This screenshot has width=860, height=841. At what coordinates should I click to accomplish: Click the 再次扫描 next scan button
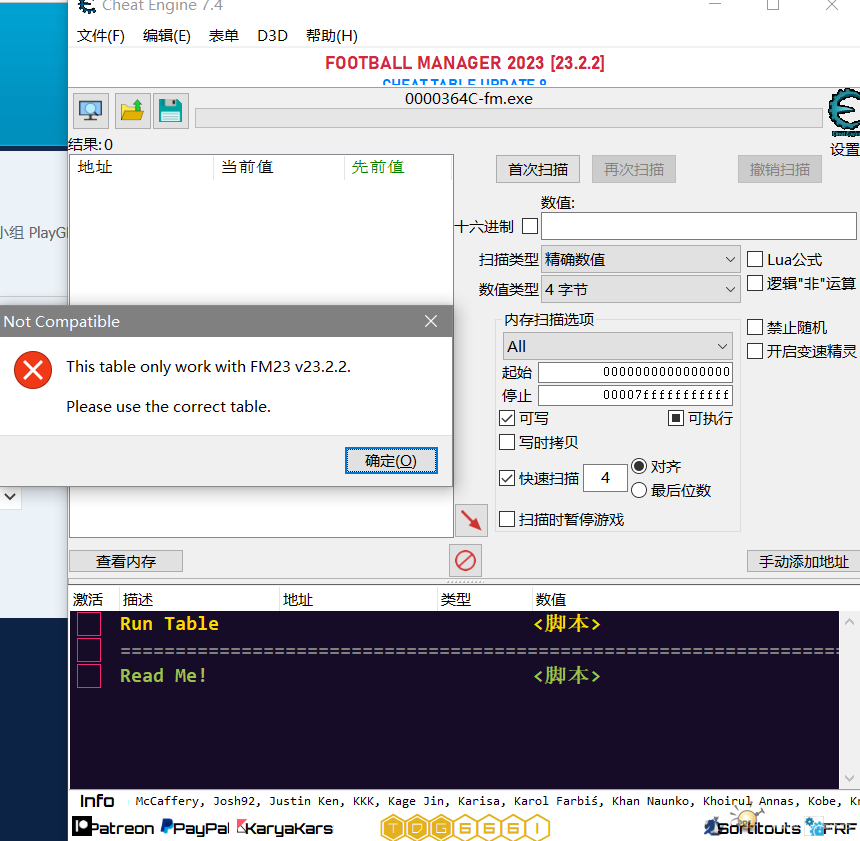[634, 170]
